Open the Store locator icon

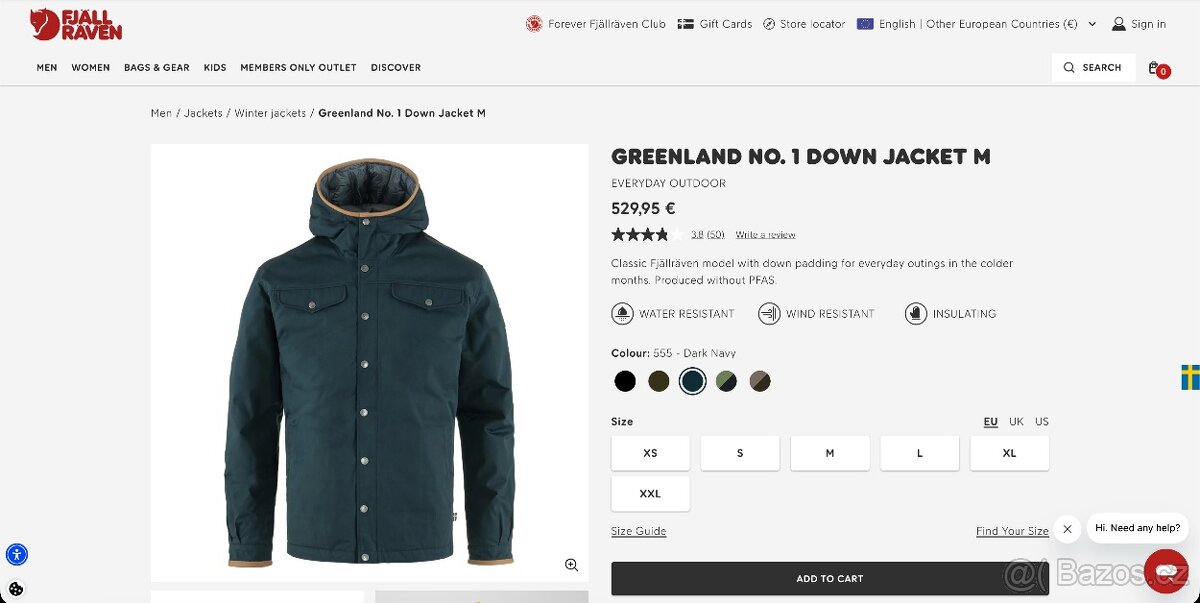[768, 23]
